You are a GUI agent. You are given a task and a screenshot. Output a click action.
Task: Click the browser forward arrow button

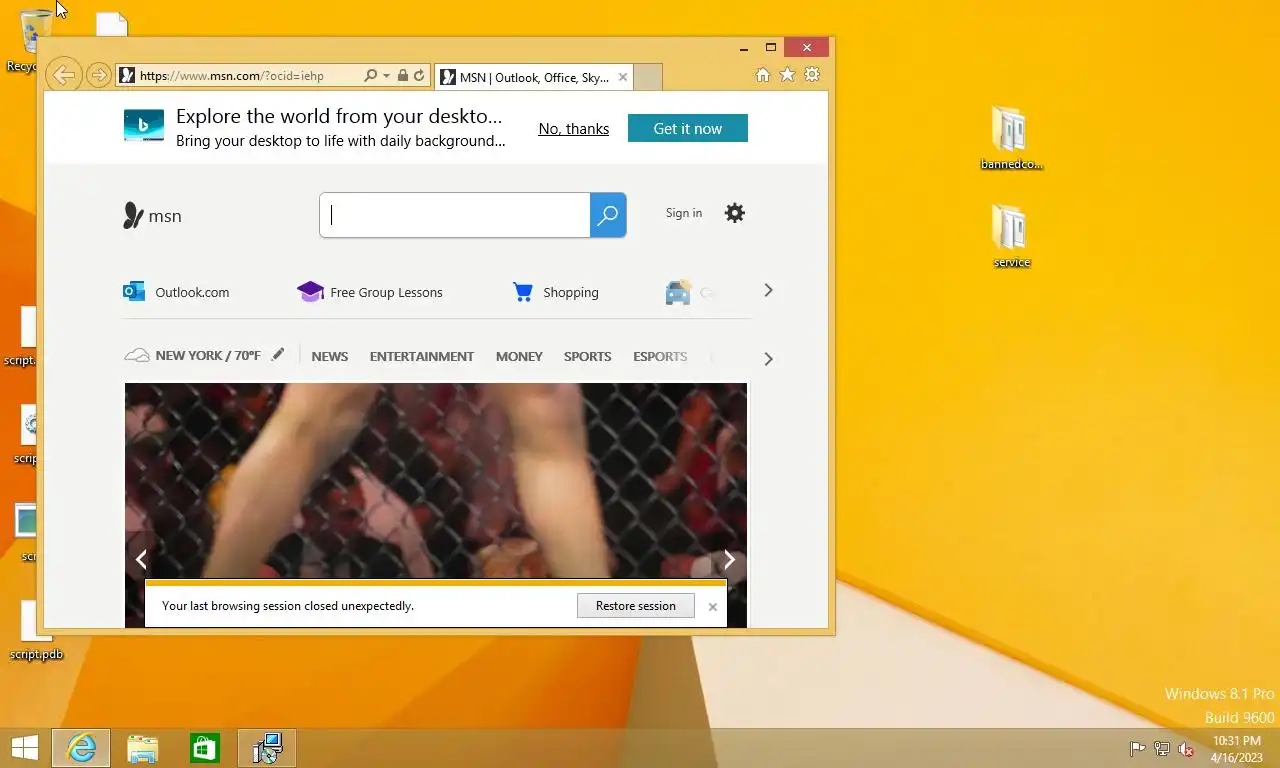point(98,75)
